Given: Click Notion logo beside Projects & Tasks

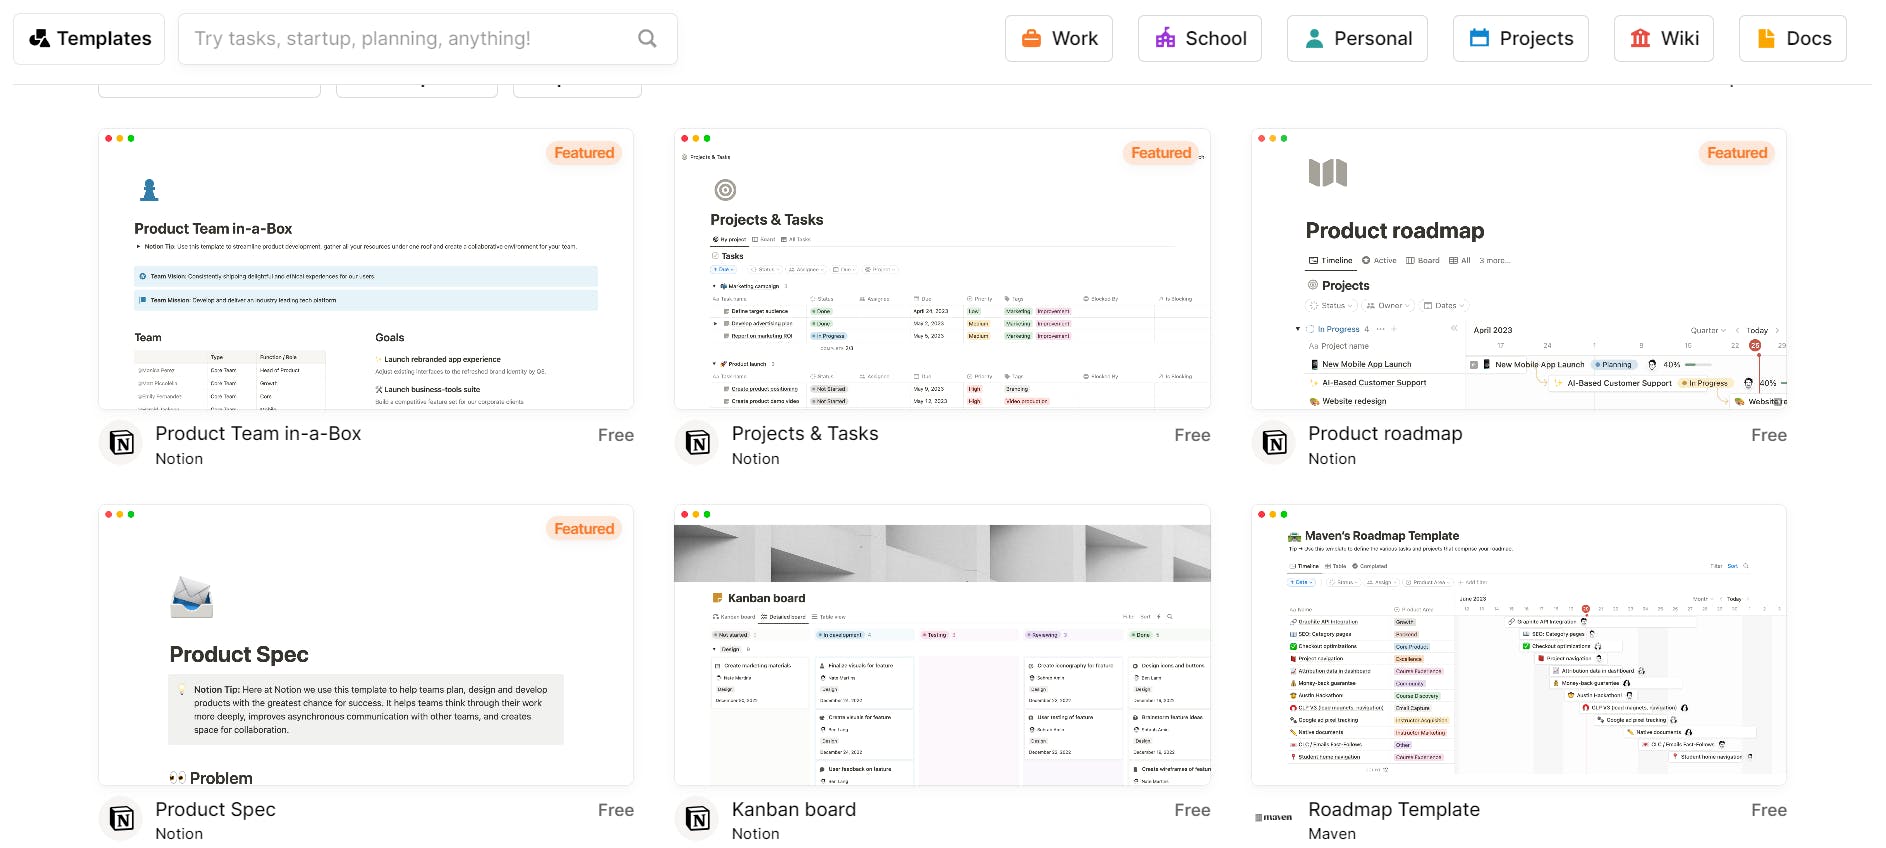Looking at the screenshot, I should (x=698, y=443).
